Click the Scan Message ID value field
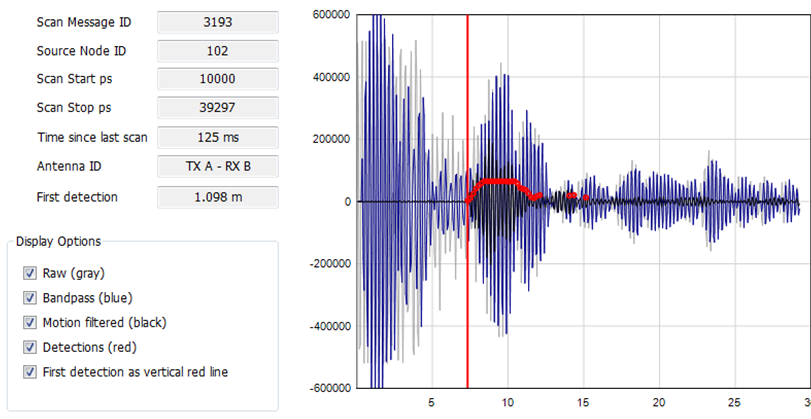811x419 pixels. (x=217, y=22)
